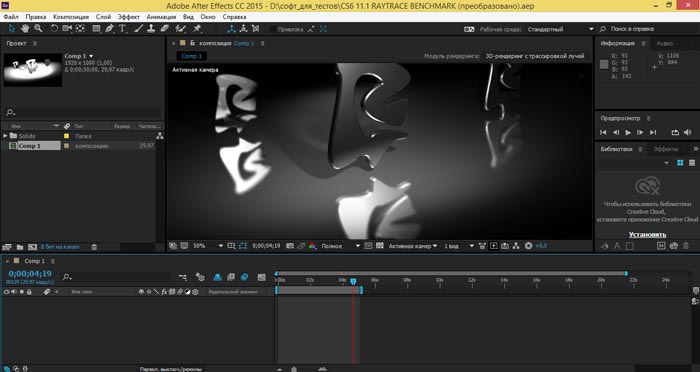Select the Zoom magnifier tool
Viewport: 700px width, 372px height.
click(38, 29)
